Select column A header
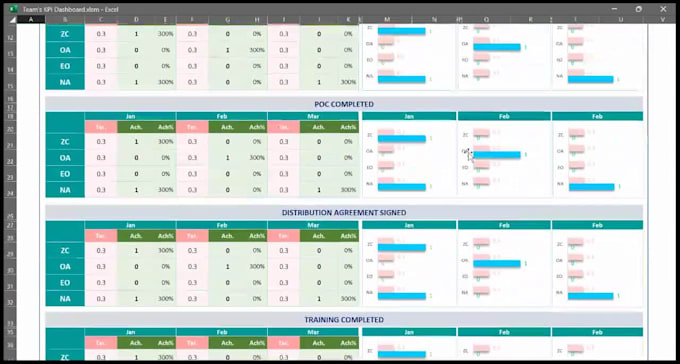Screen dimensions: 680x364 (x=30, y=20)
